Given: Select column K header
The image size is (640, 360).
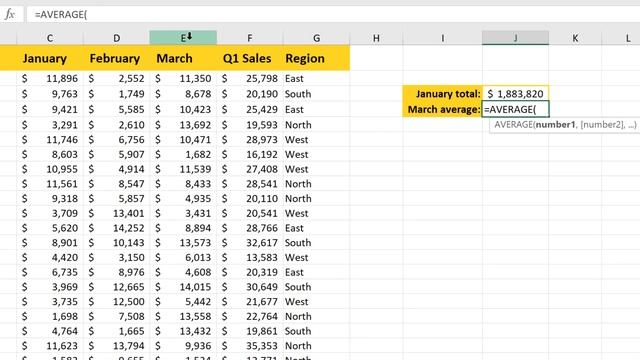Looking at the screenshot, I should point(575,38).
